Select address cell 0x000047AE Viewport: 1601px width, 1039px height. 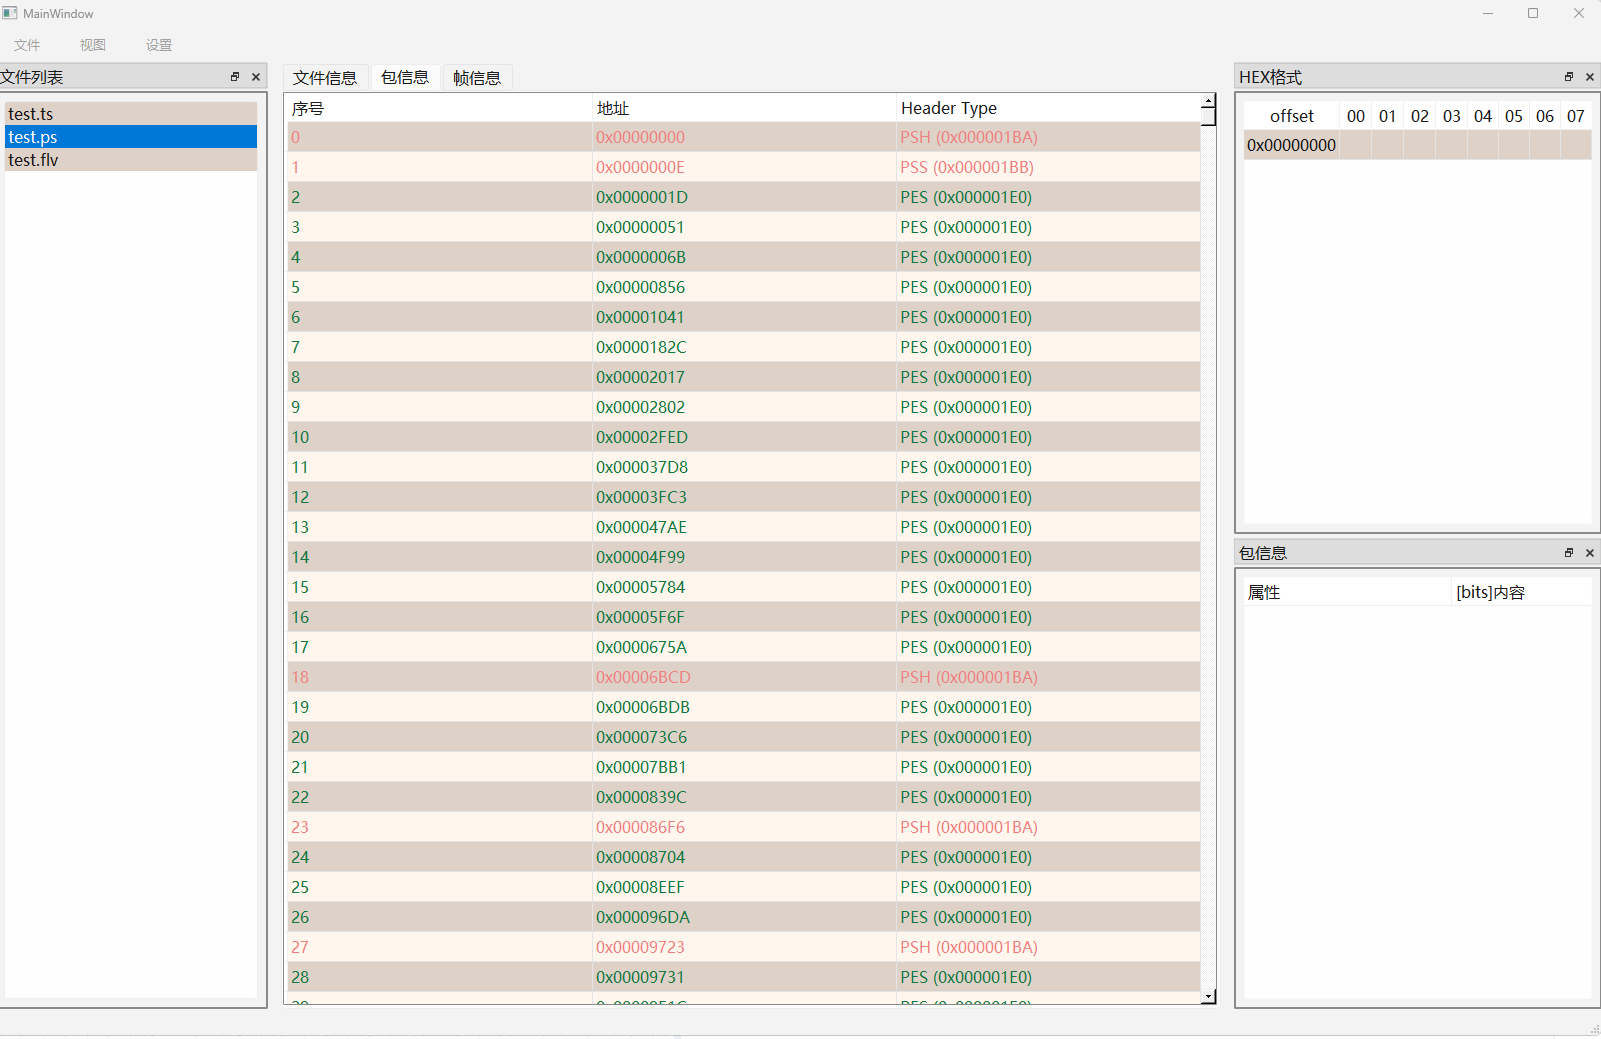(744, 527)
